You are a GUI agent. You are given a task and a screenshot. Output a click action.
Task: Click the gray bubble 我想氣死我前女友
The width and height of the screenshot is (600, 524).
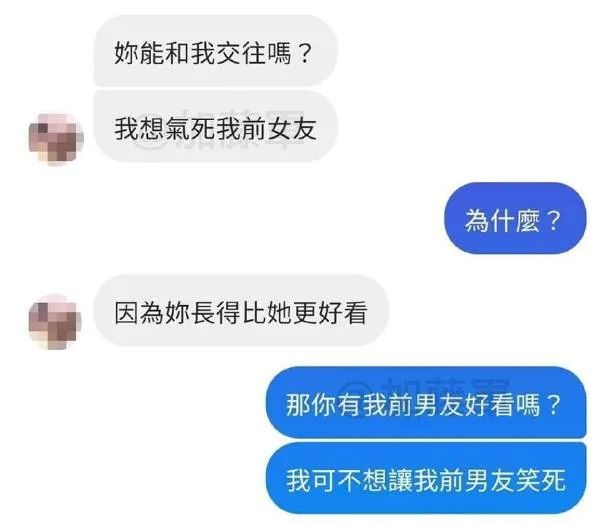click(x=215, y=127)
